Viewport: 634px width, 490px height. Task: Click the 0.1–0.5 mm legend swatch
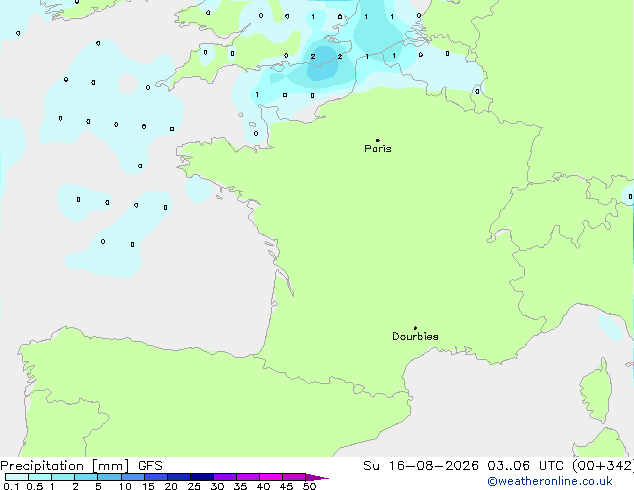click(17, 477)
